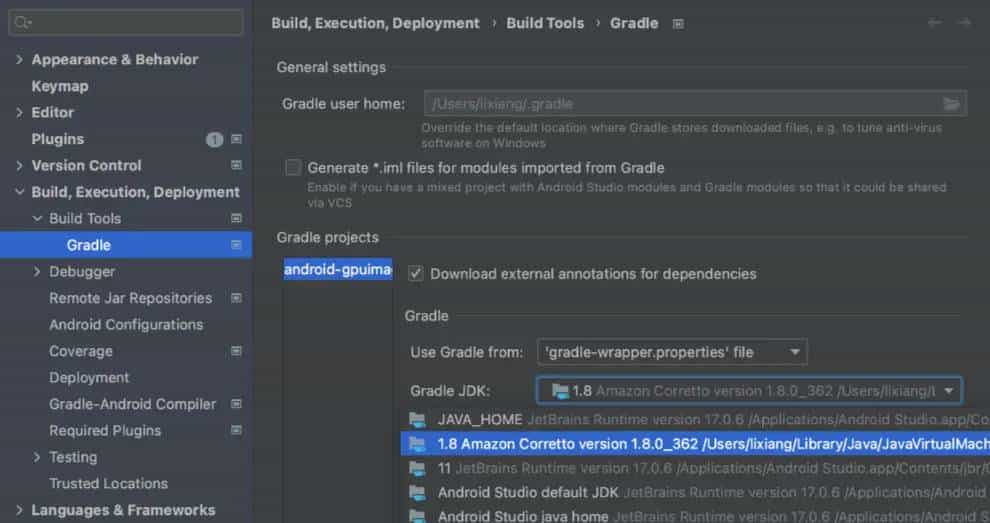Open the Gradle JDK combo box
990x523 pixels.
(749, 391)
